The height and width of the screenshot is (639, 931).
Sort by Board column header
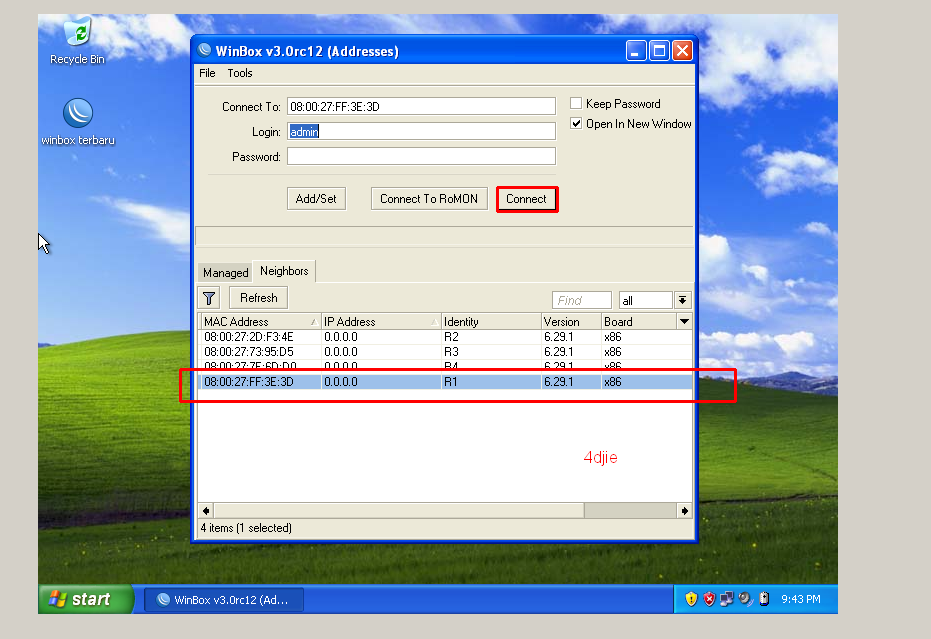click(x=639, y=321)
